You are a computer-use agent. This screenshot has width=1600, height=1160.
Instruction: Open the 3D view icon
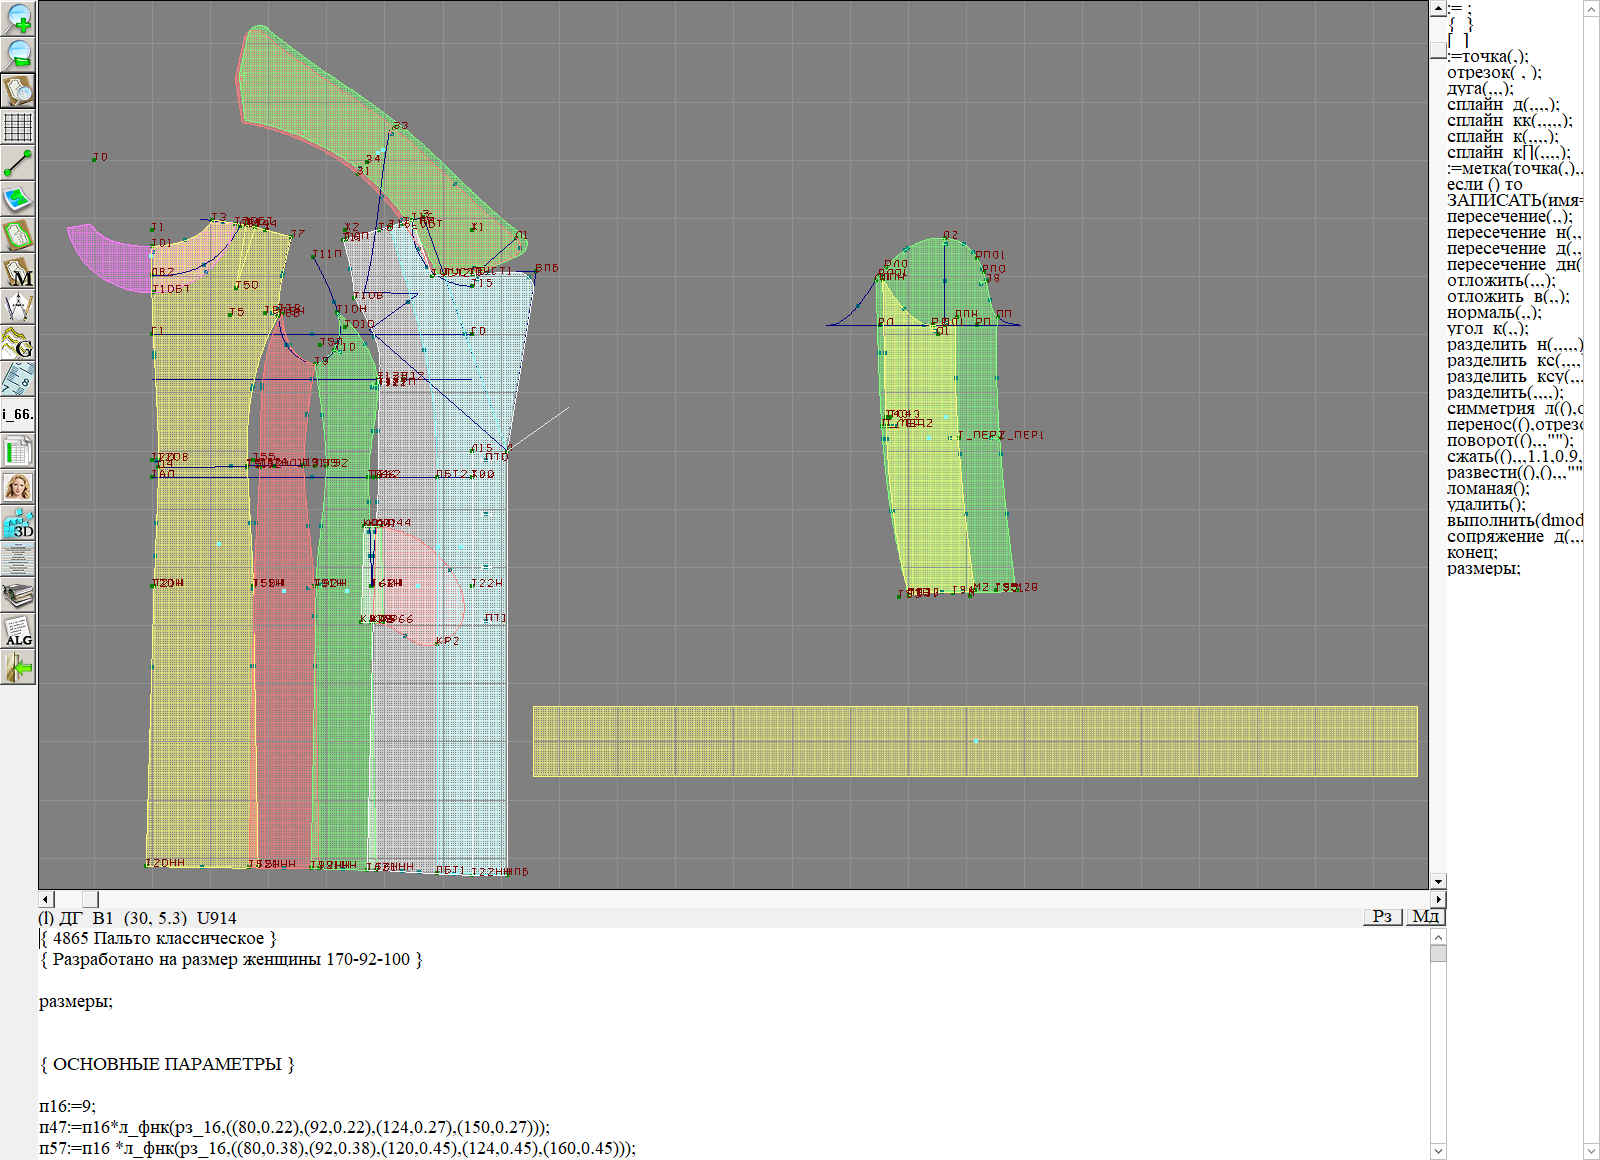[x=19, y=523]
